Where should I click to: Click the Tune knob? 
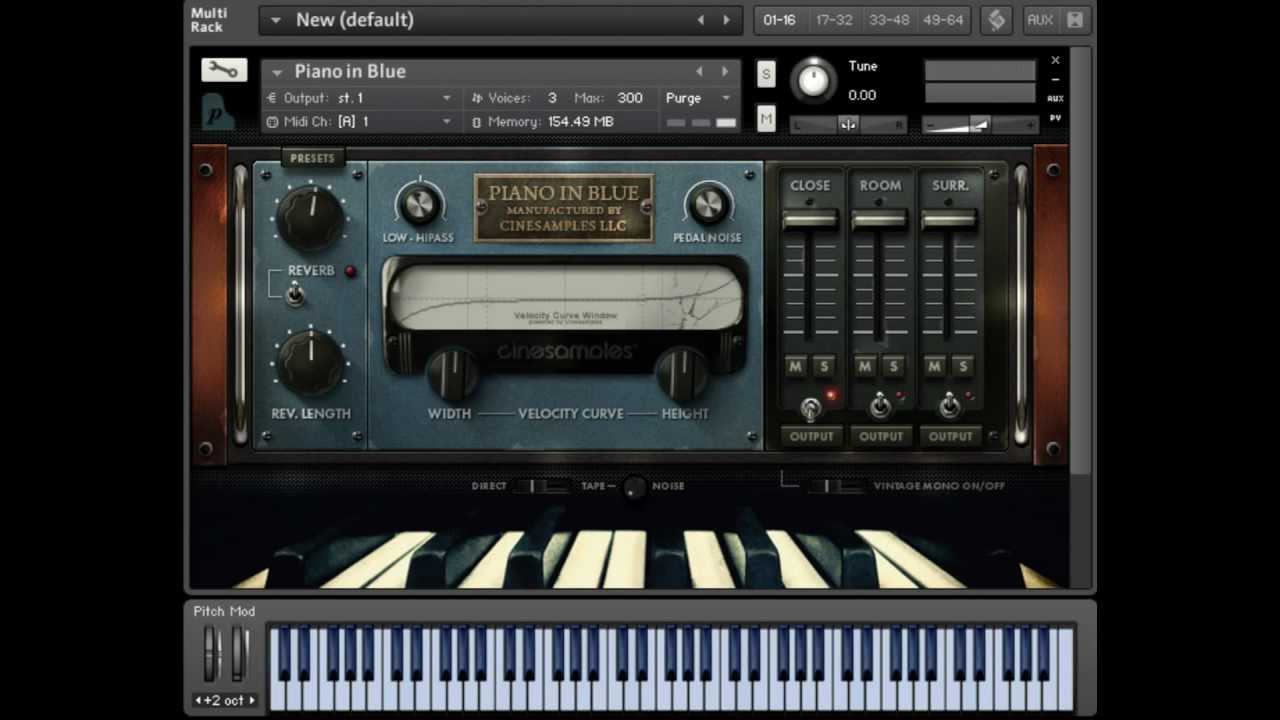coord(813,80)
